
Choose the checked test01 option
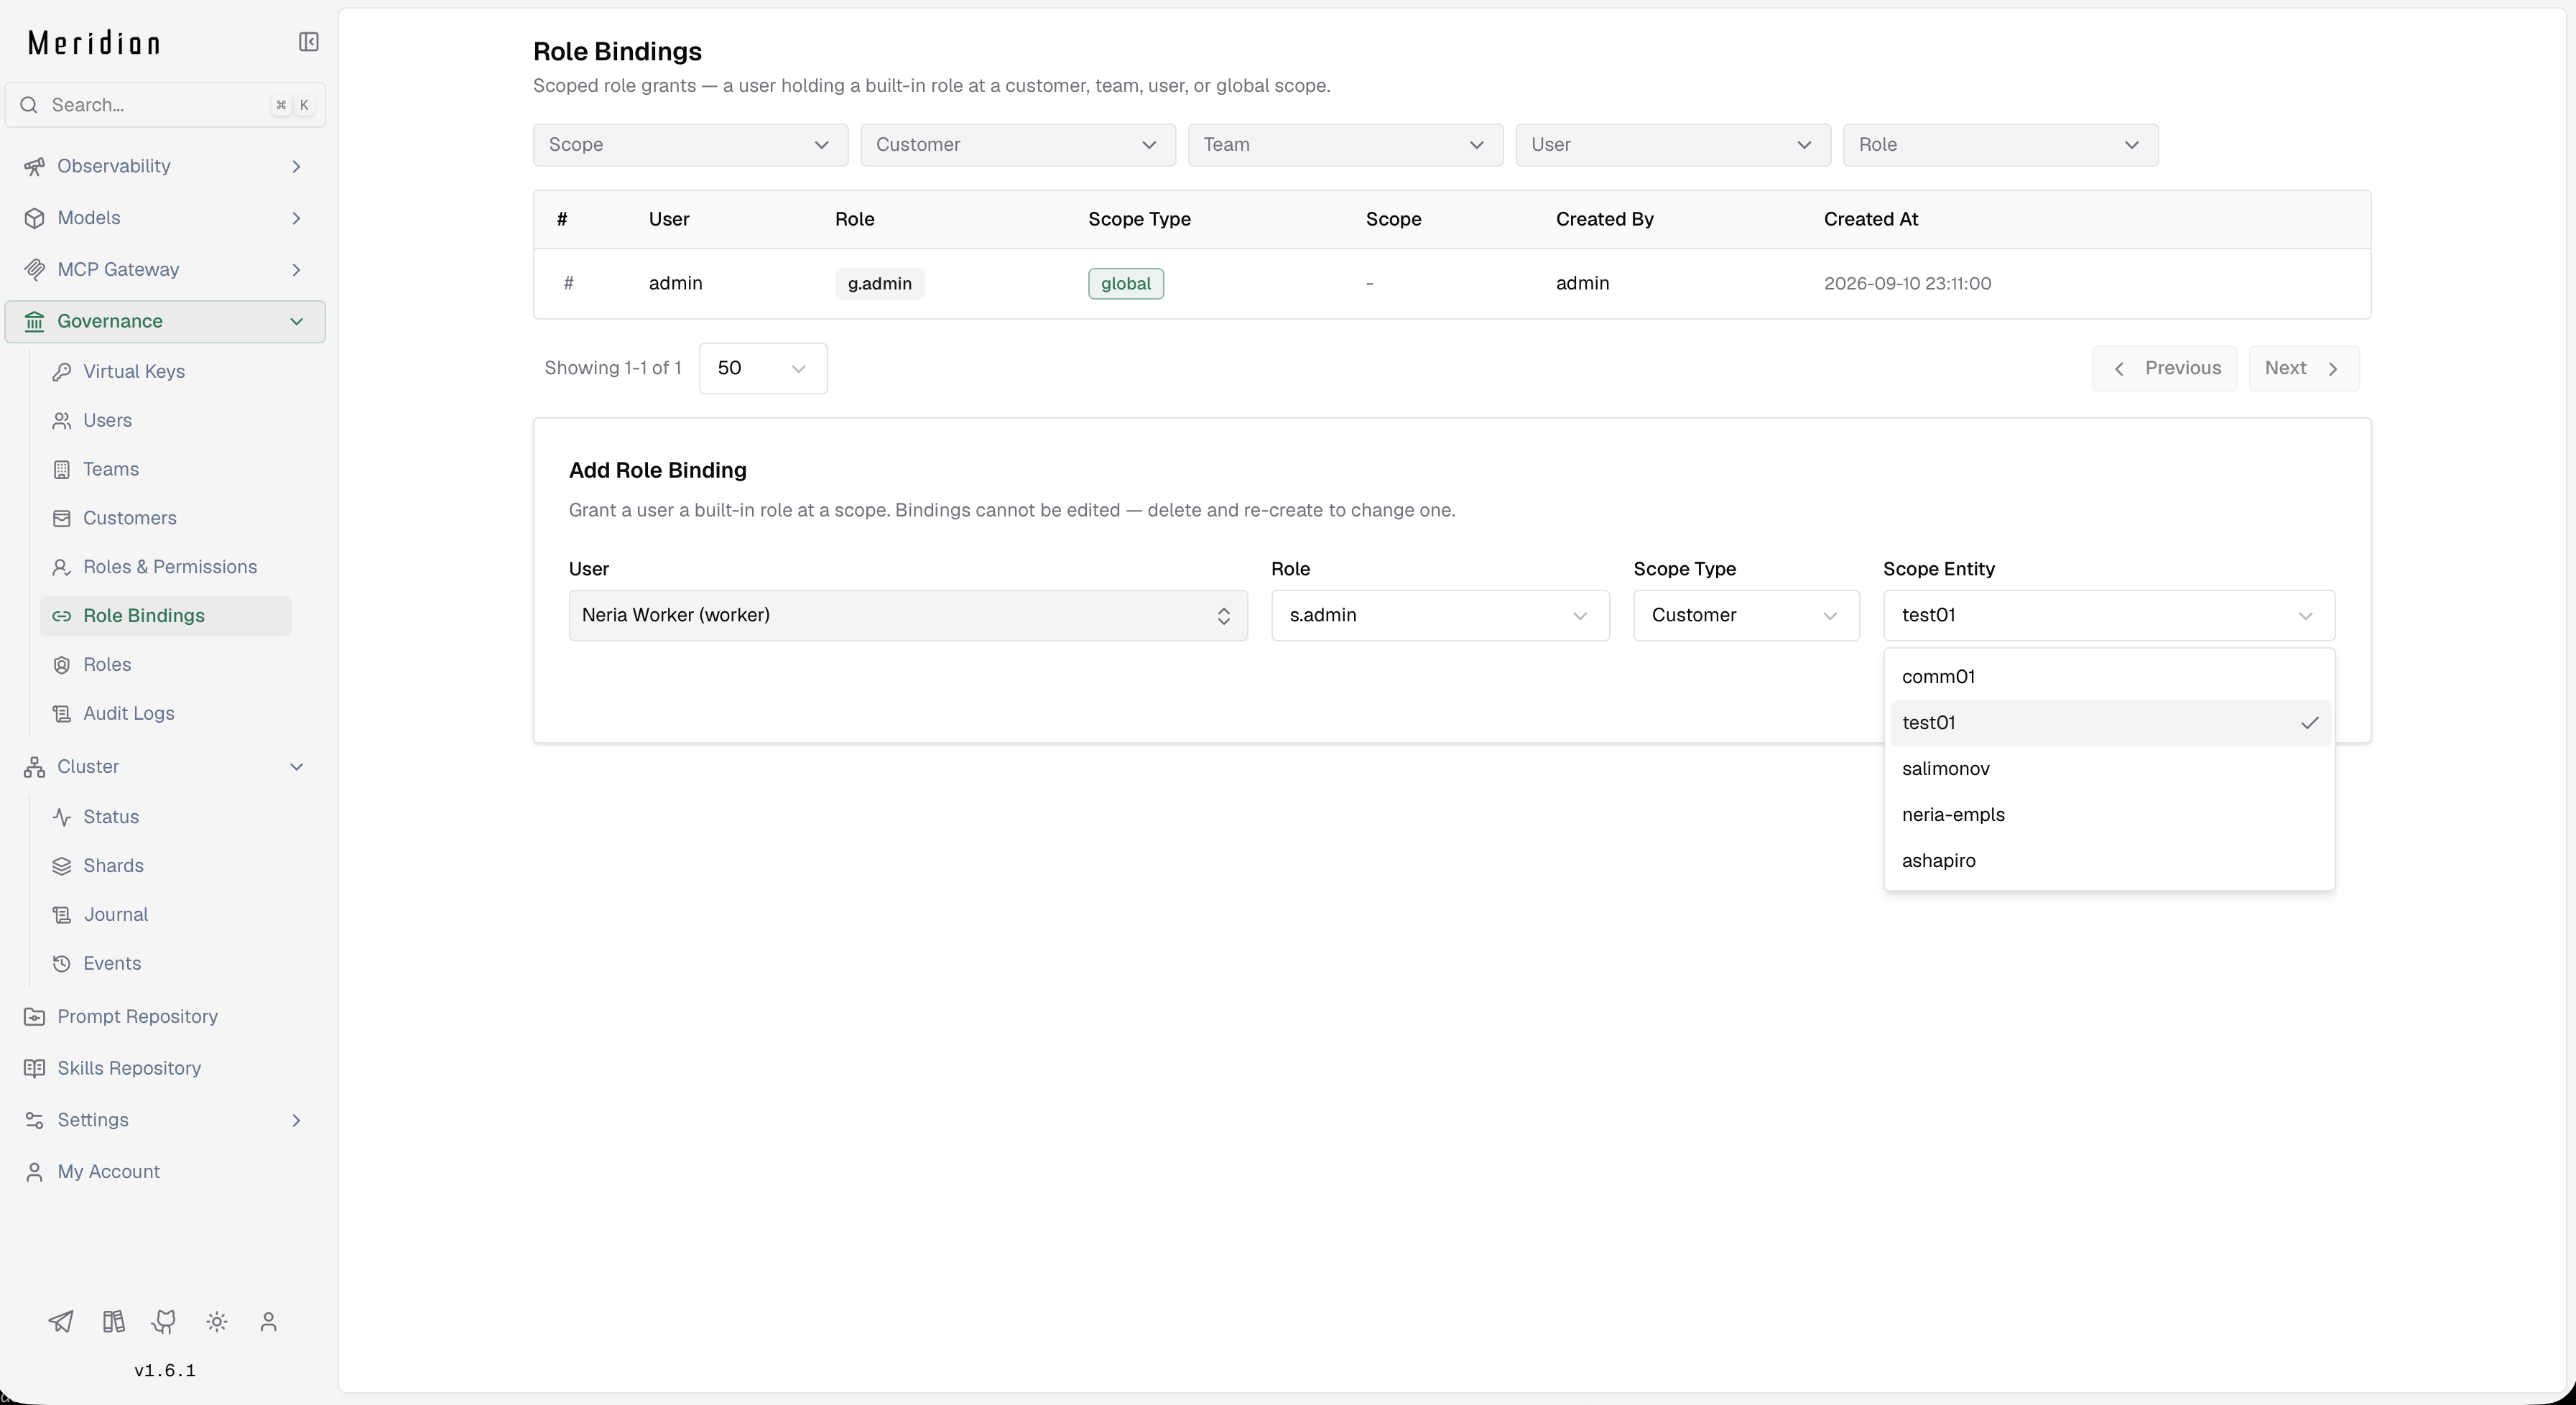2110,723
